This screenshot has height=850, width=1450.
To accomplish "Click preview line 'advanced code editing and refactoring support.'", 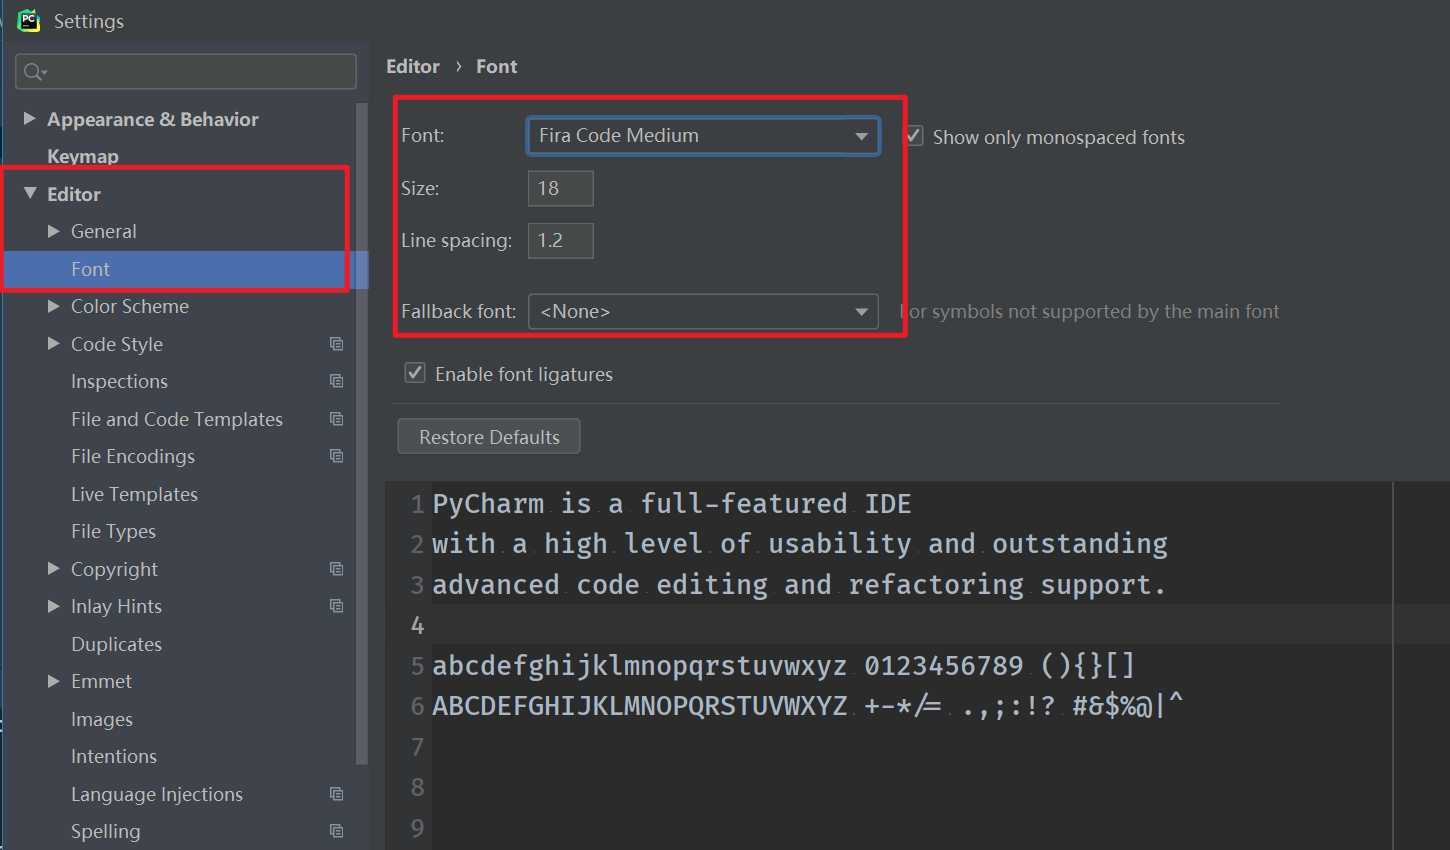I will point(799,584).
